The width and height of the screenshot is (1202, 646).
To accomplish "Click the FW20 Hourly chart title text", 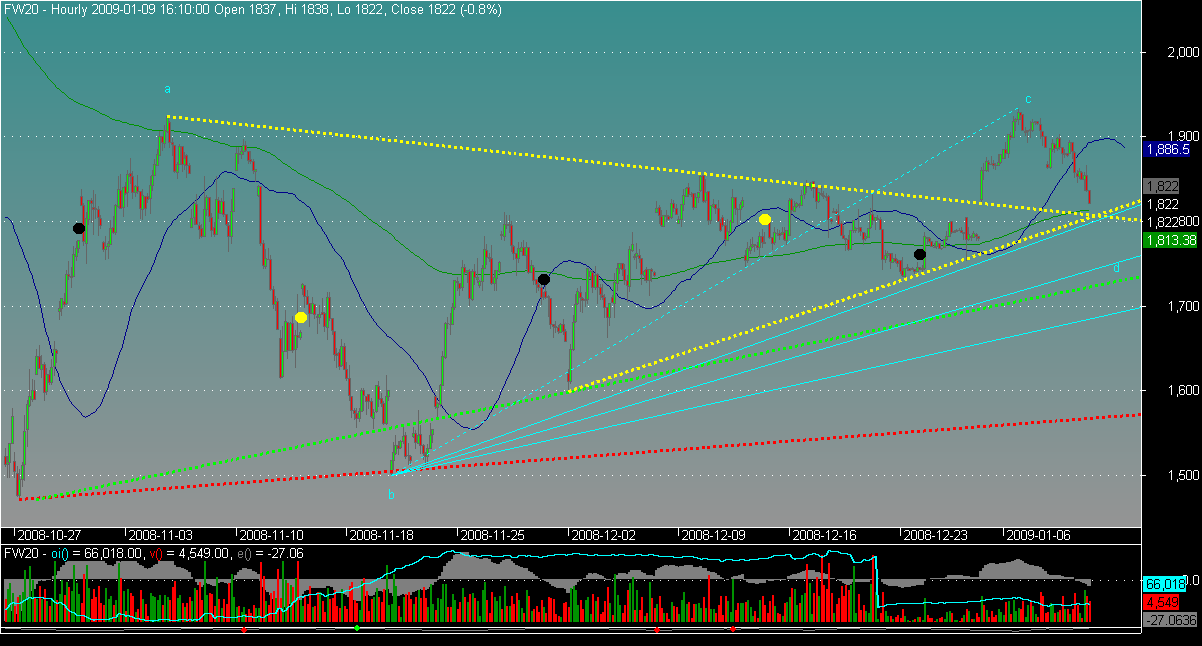I will 253,9.
